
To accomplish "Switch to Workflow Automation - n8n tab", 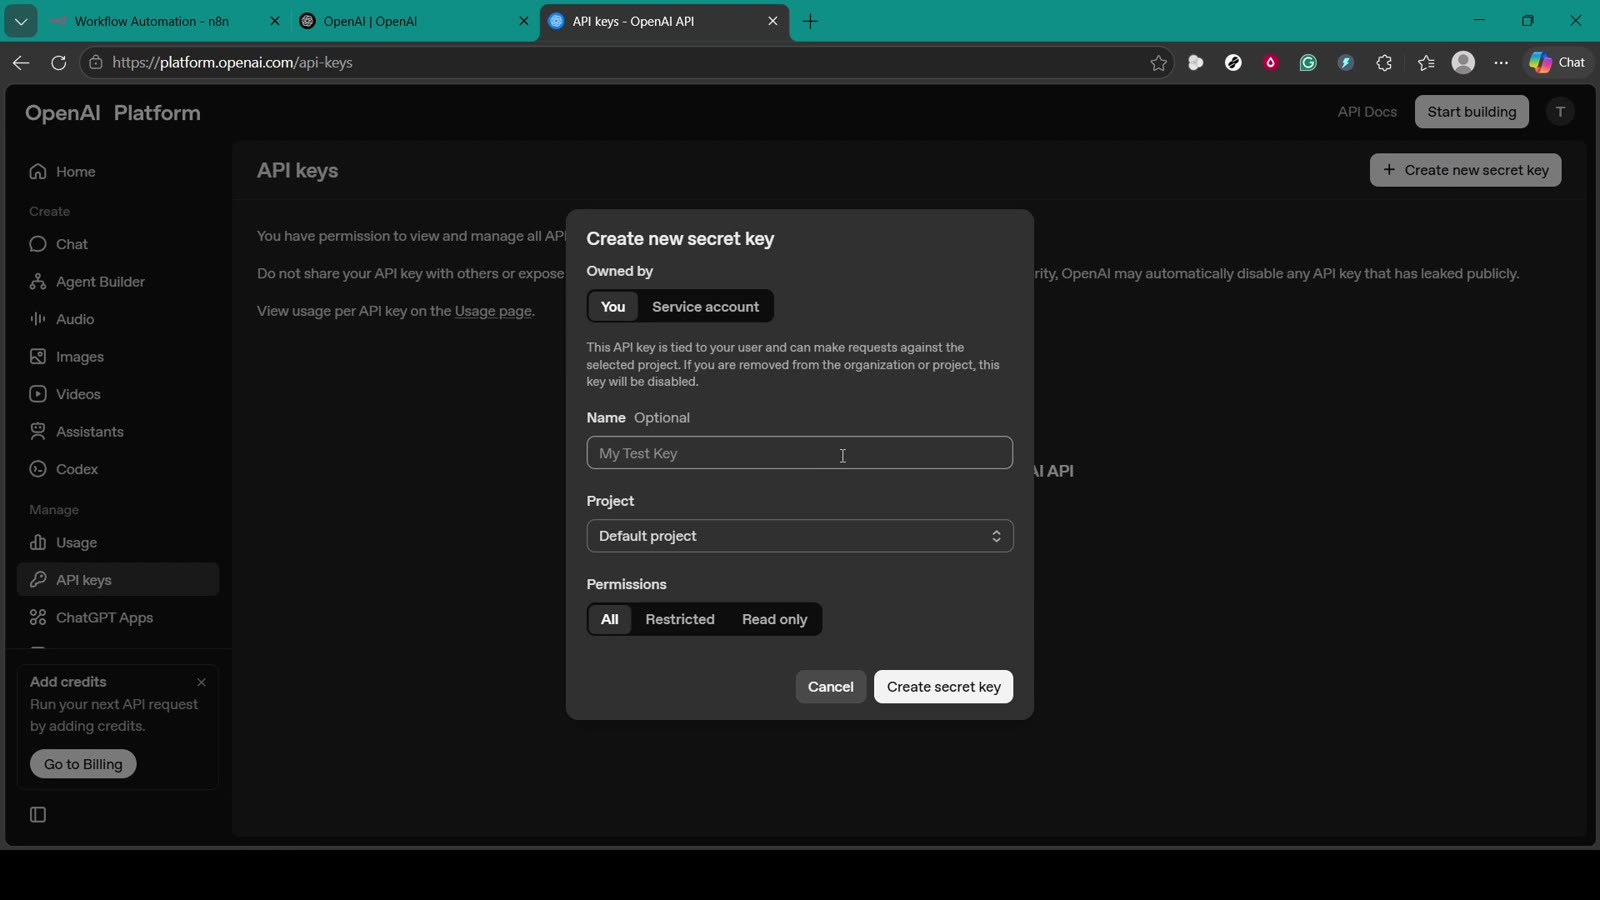I will coord(152,21).
